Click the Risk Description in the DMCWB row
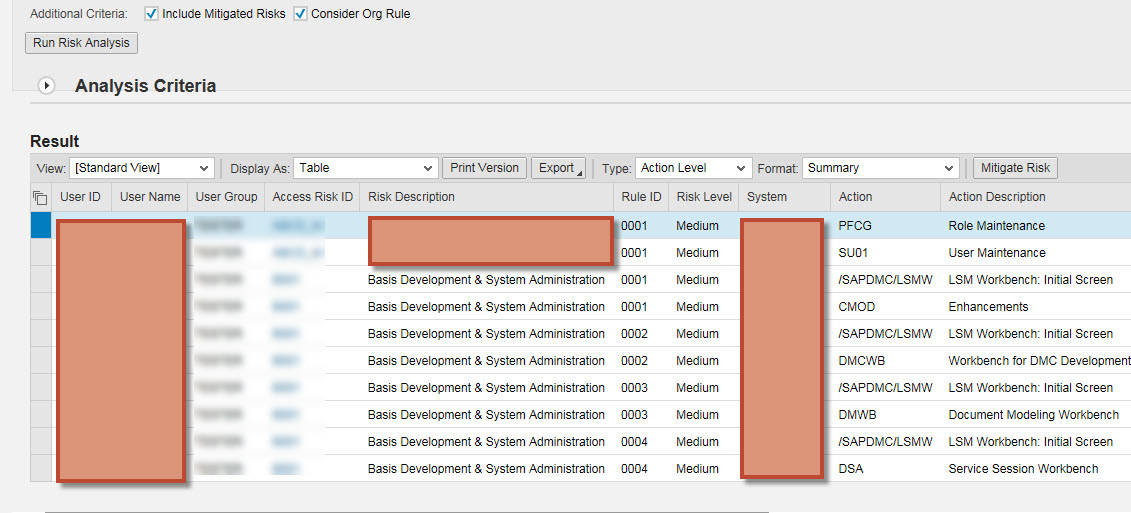 pyautogui.click(x=486, y=361)
